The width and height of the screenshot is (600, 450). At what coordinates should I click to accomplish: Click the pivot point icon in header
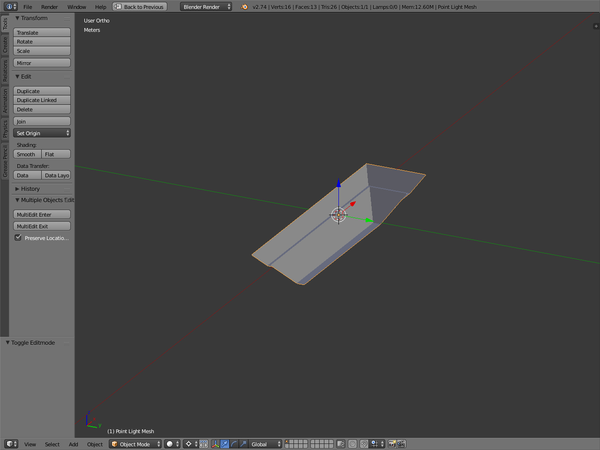[x=189, y=443]
